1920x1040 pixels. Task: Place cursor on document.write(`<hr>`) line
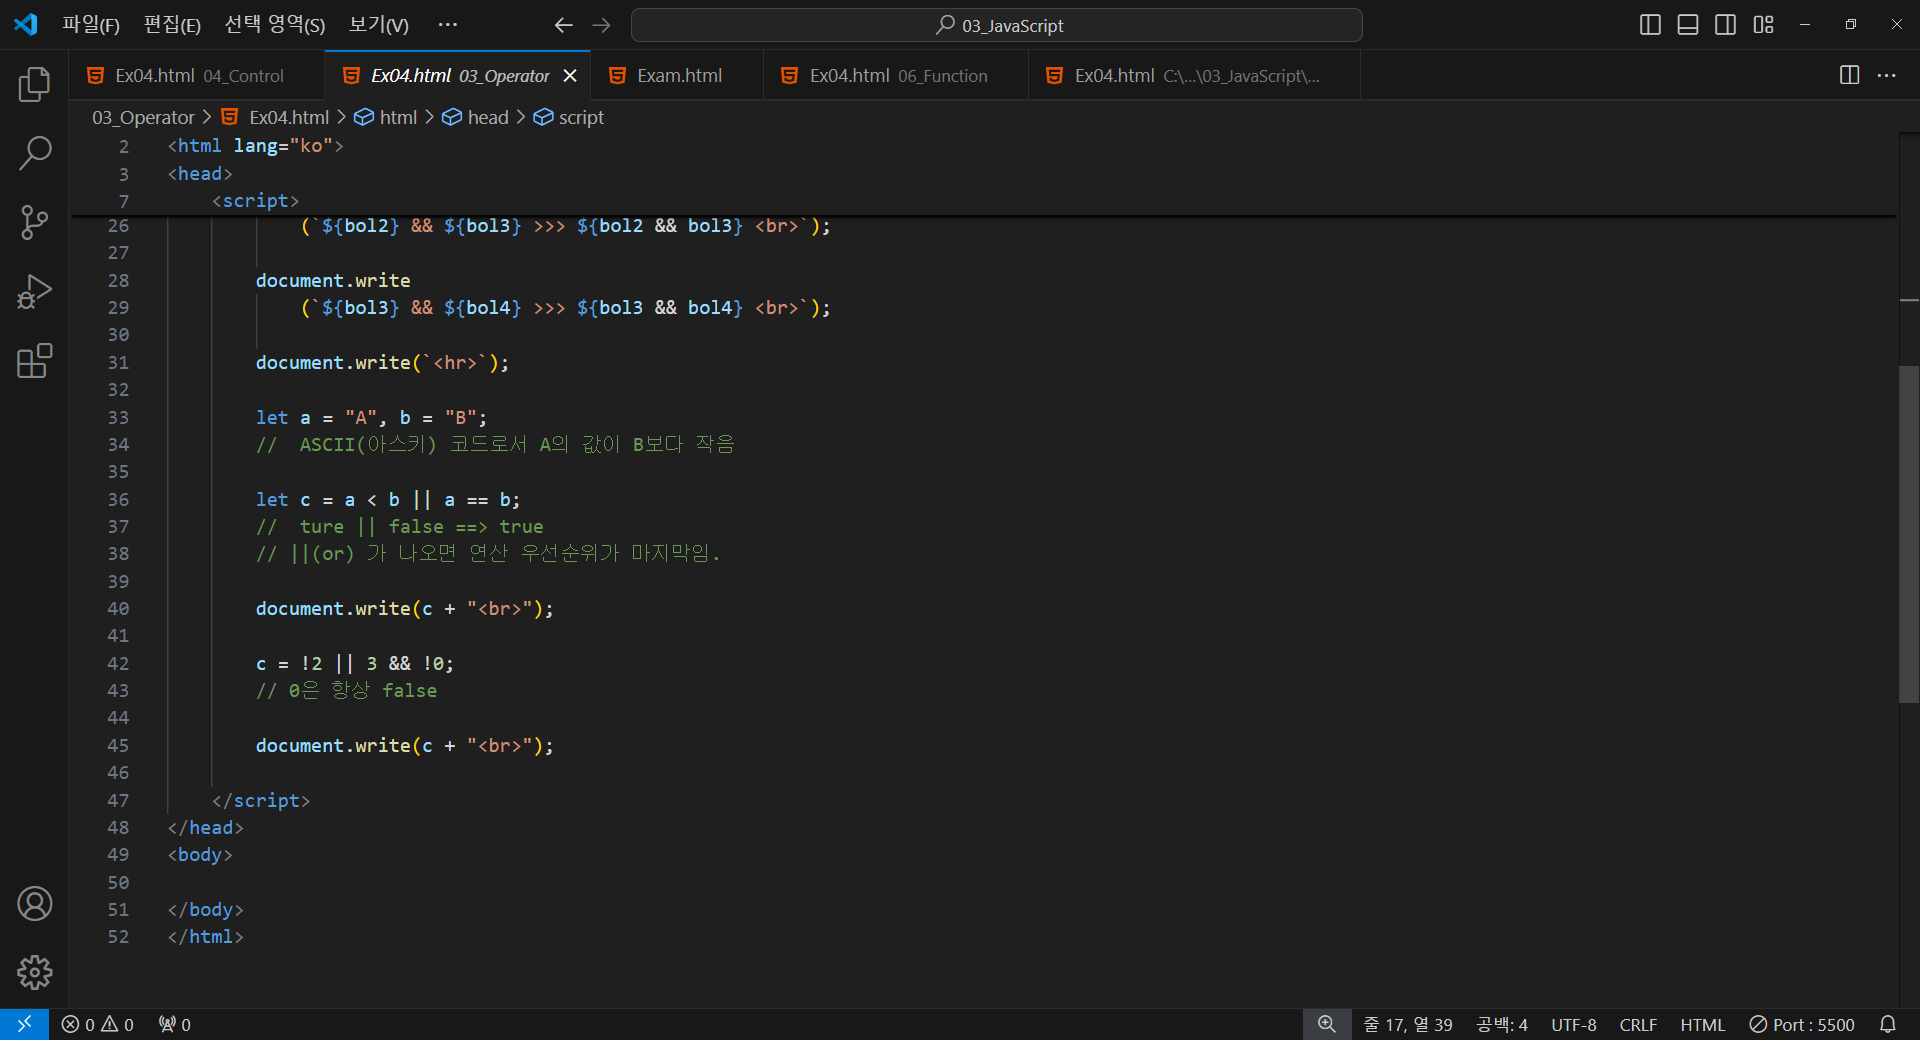[x=382, y=362]
